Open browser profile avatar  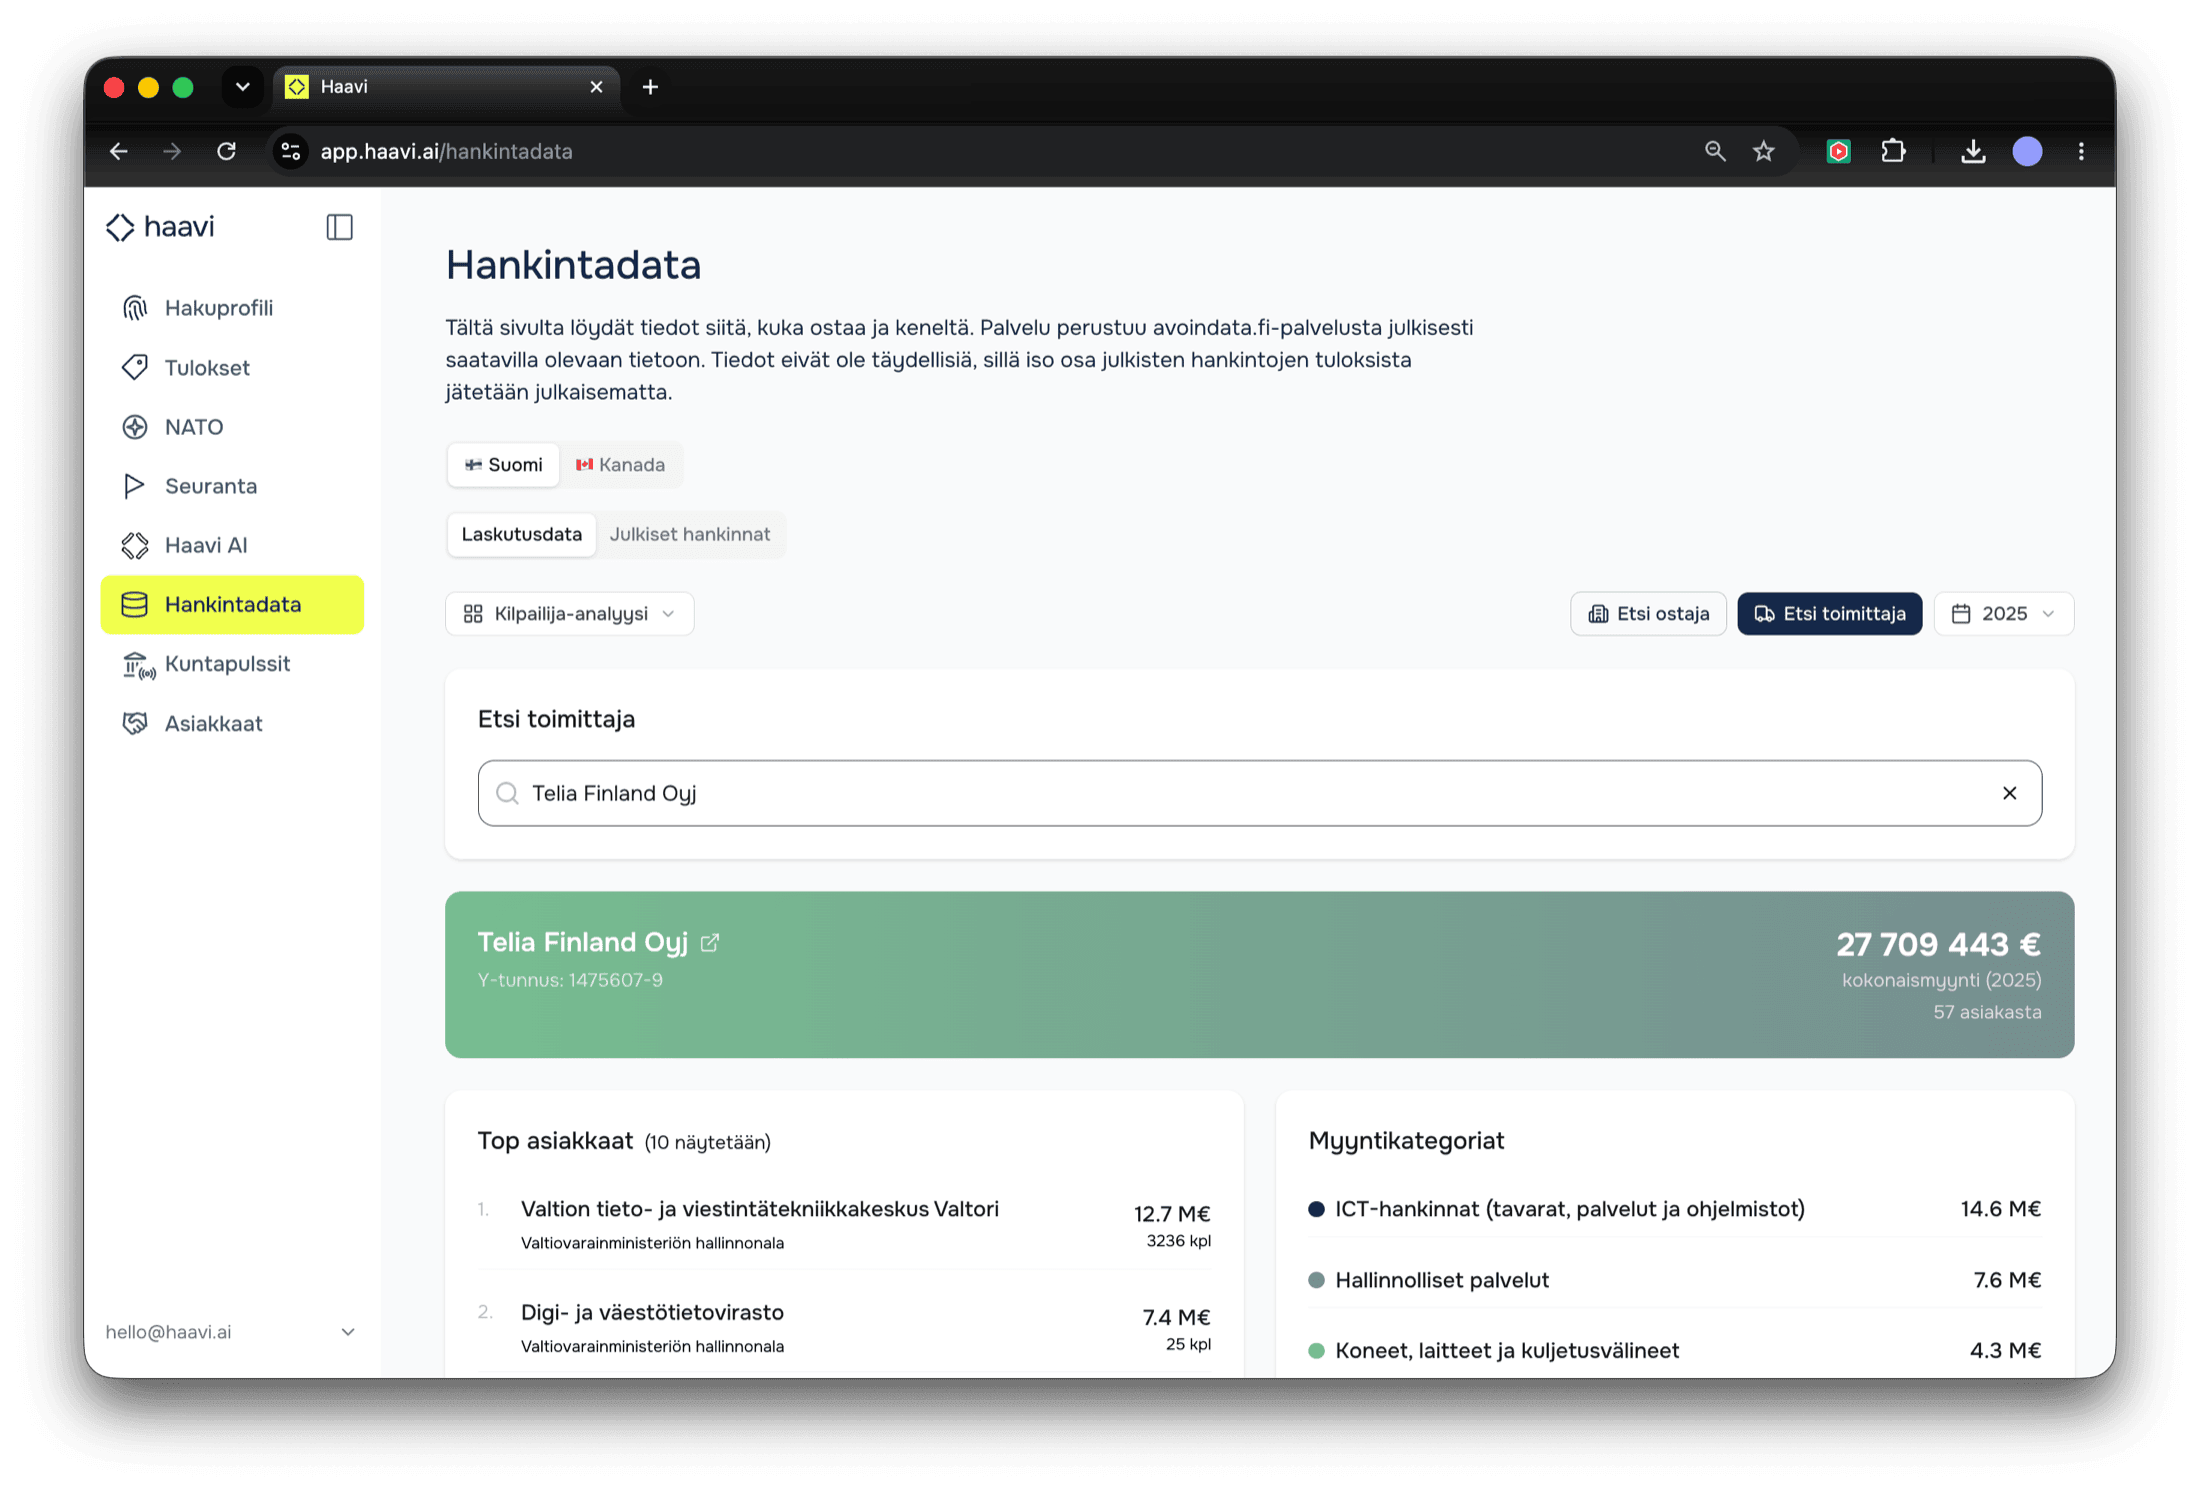pyautogui.click(x=2027, y=151)
